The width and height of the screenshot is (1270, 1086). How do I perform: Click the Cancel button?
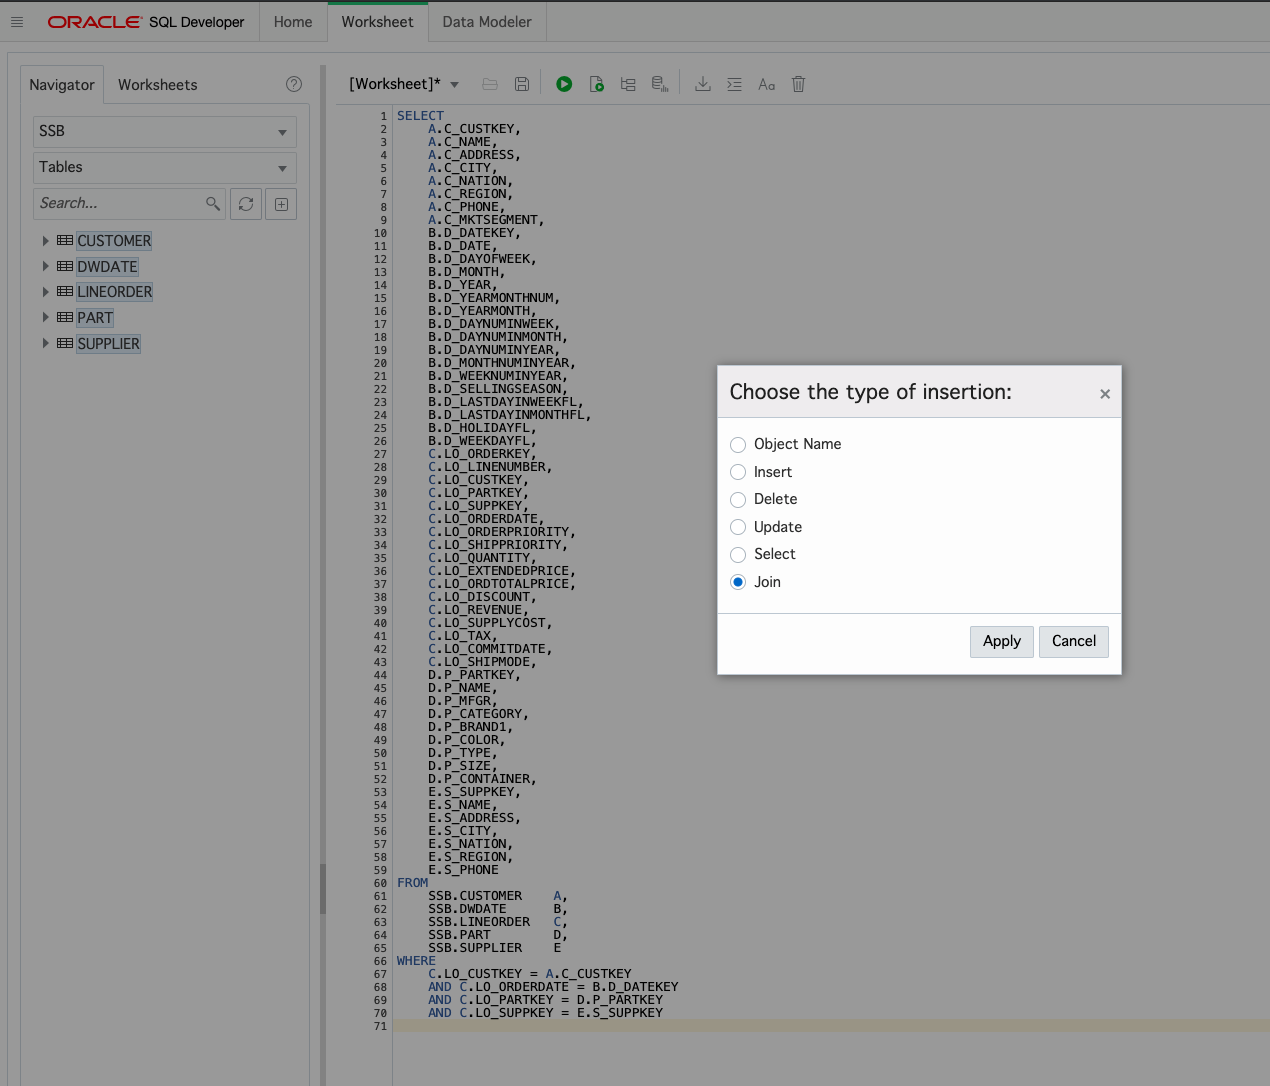point(1074,641)
